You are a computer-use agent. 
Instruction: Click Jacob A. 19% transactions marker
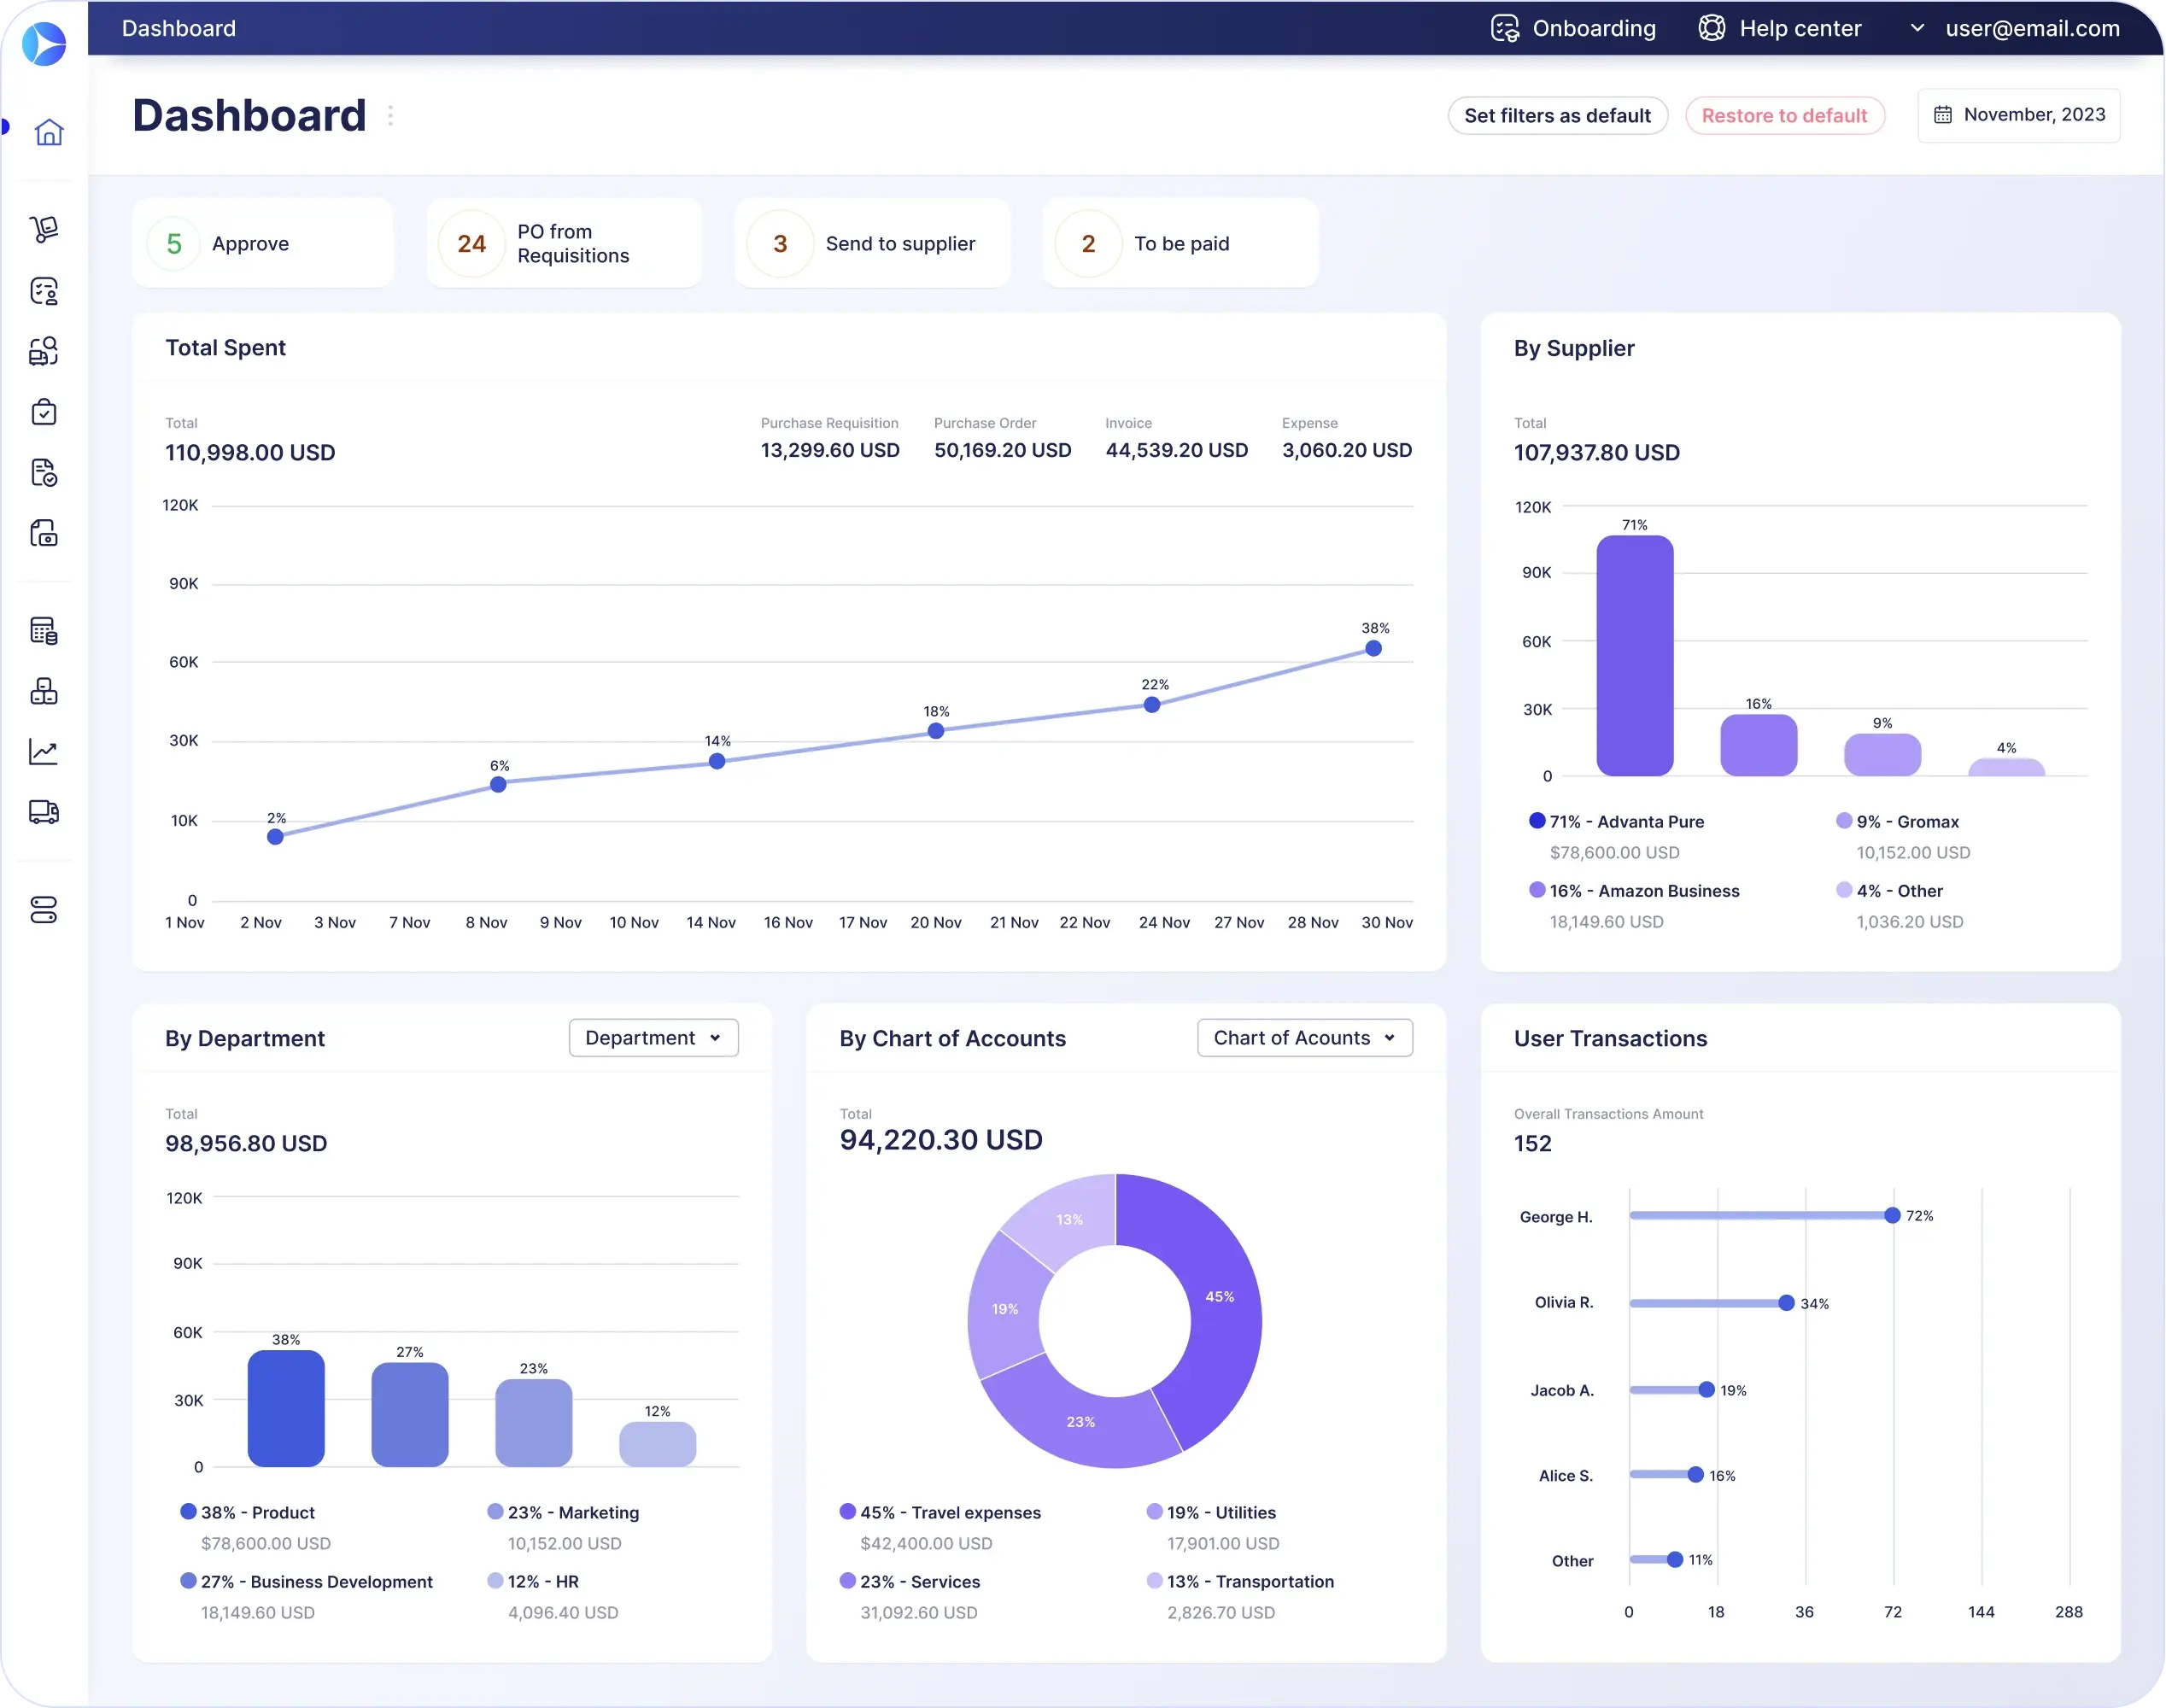pos(1707,1390)
